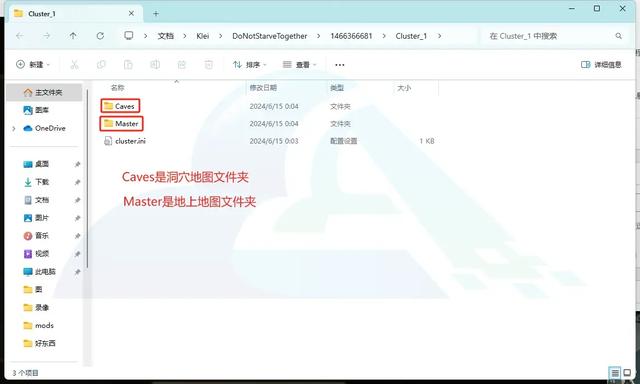Sort by 名称 column header
This screenshot has height=384, width=640.
coord(118,87)
